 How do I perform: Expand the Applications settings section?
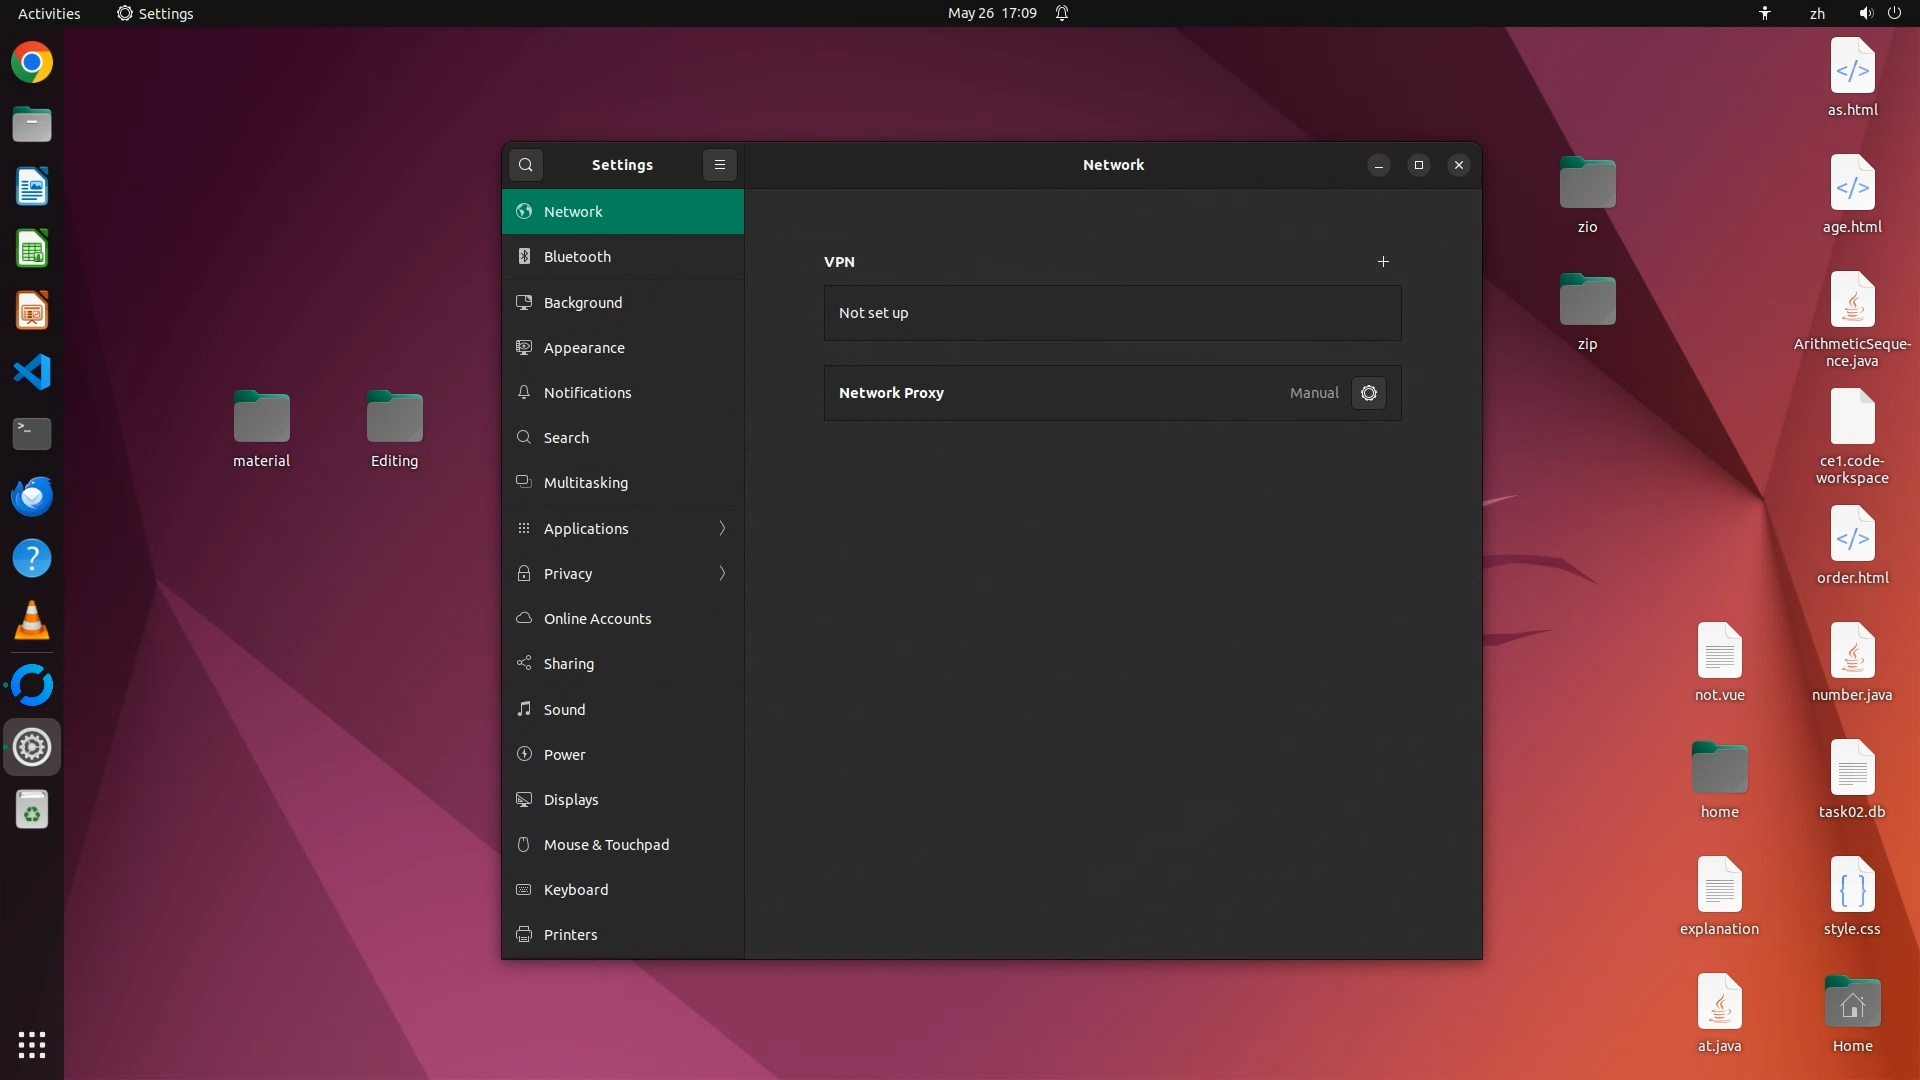tap(623, 529)
